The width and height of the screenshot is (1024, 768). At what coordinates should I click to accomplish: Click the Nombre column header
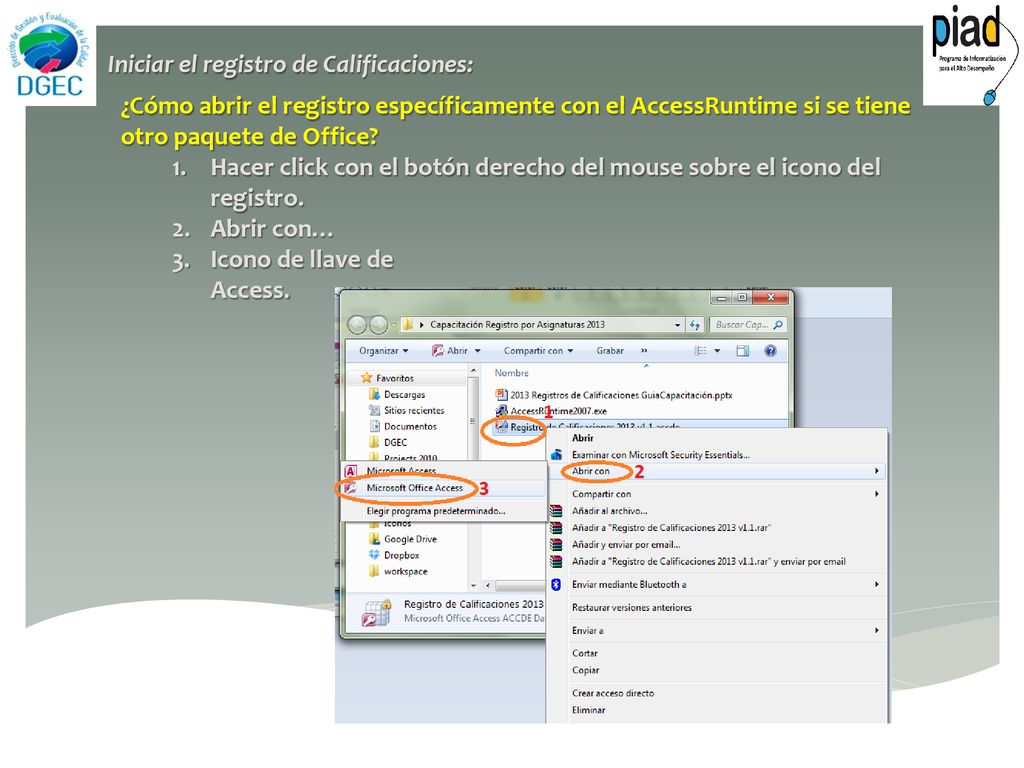tap(511, 373)
